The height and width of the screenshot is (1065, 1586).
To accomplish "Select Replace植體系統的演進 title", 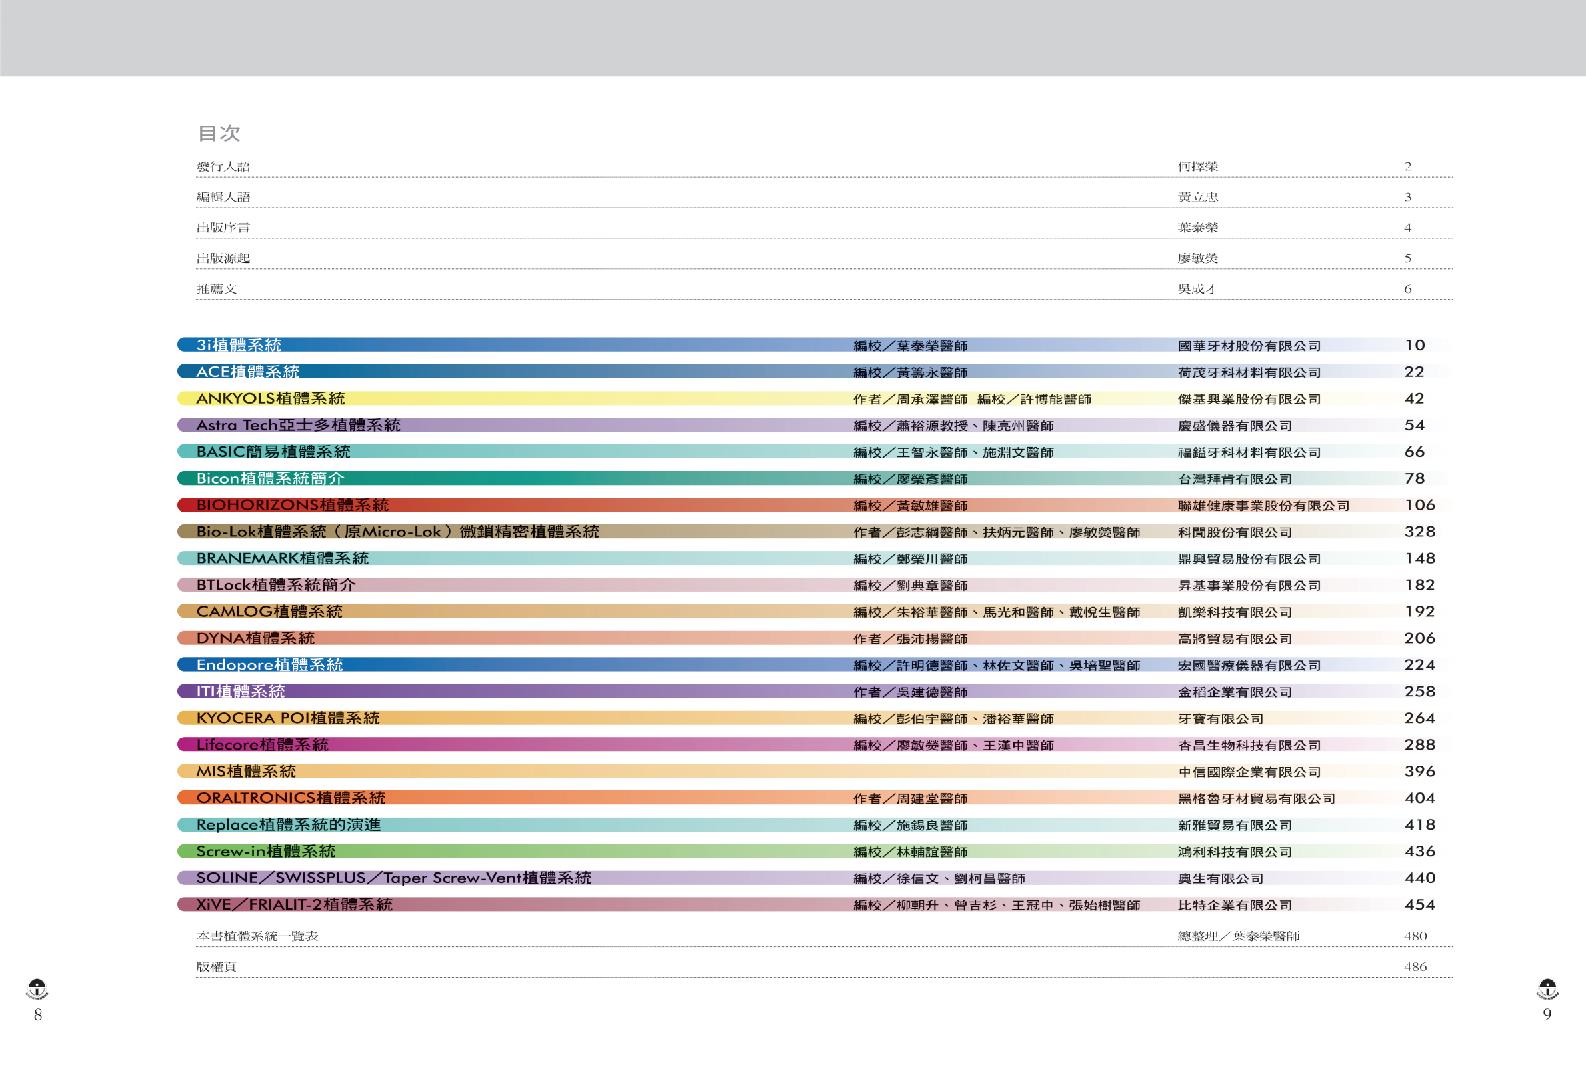I will tap(288, 825).
